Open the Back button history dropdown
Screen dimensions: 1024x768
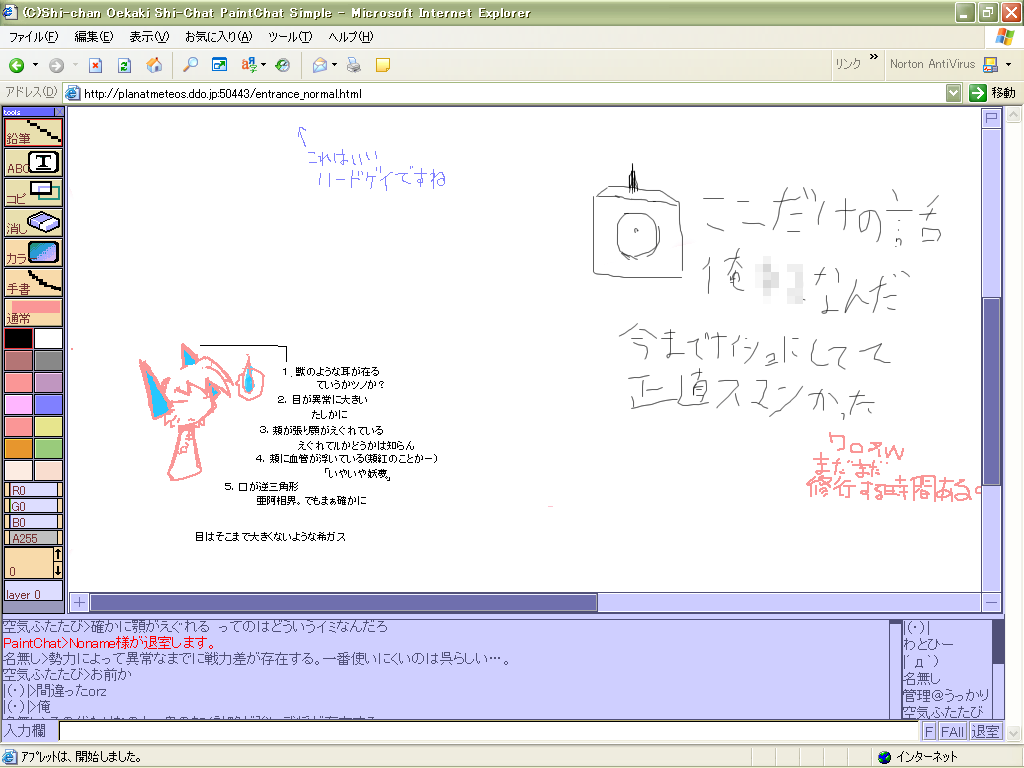click(x=35, y=65)
